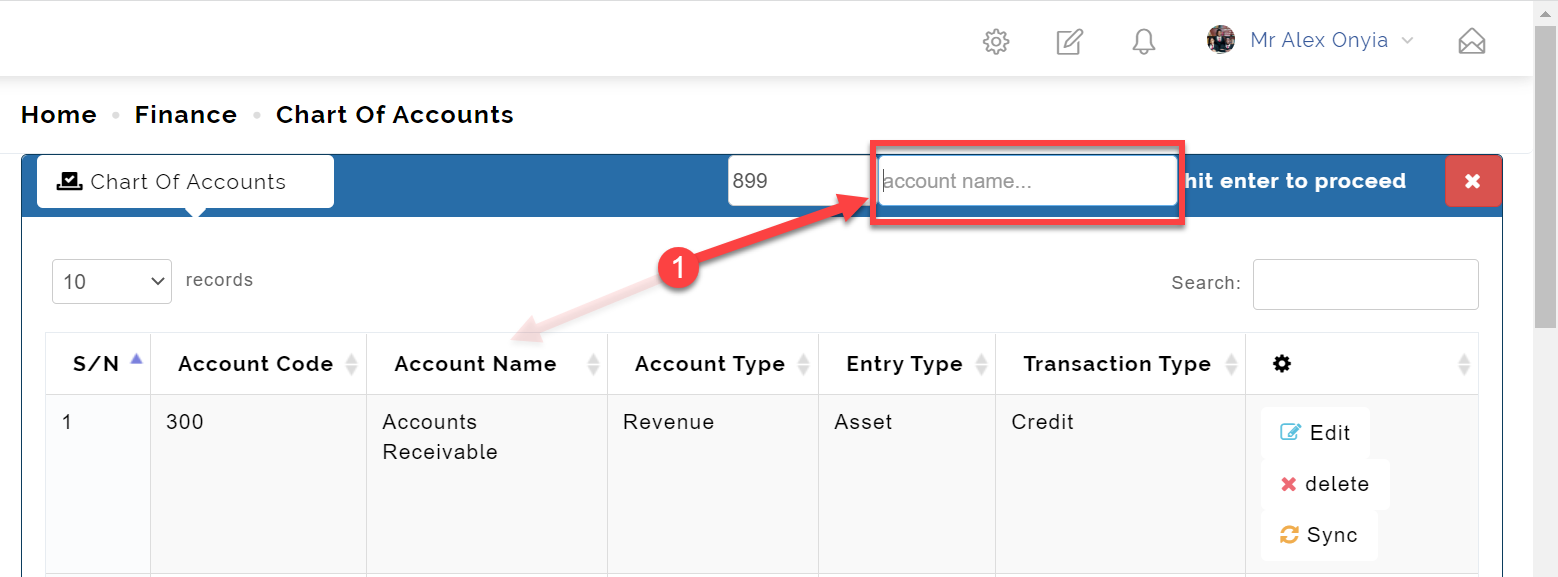Sort by S/N column

98,364
